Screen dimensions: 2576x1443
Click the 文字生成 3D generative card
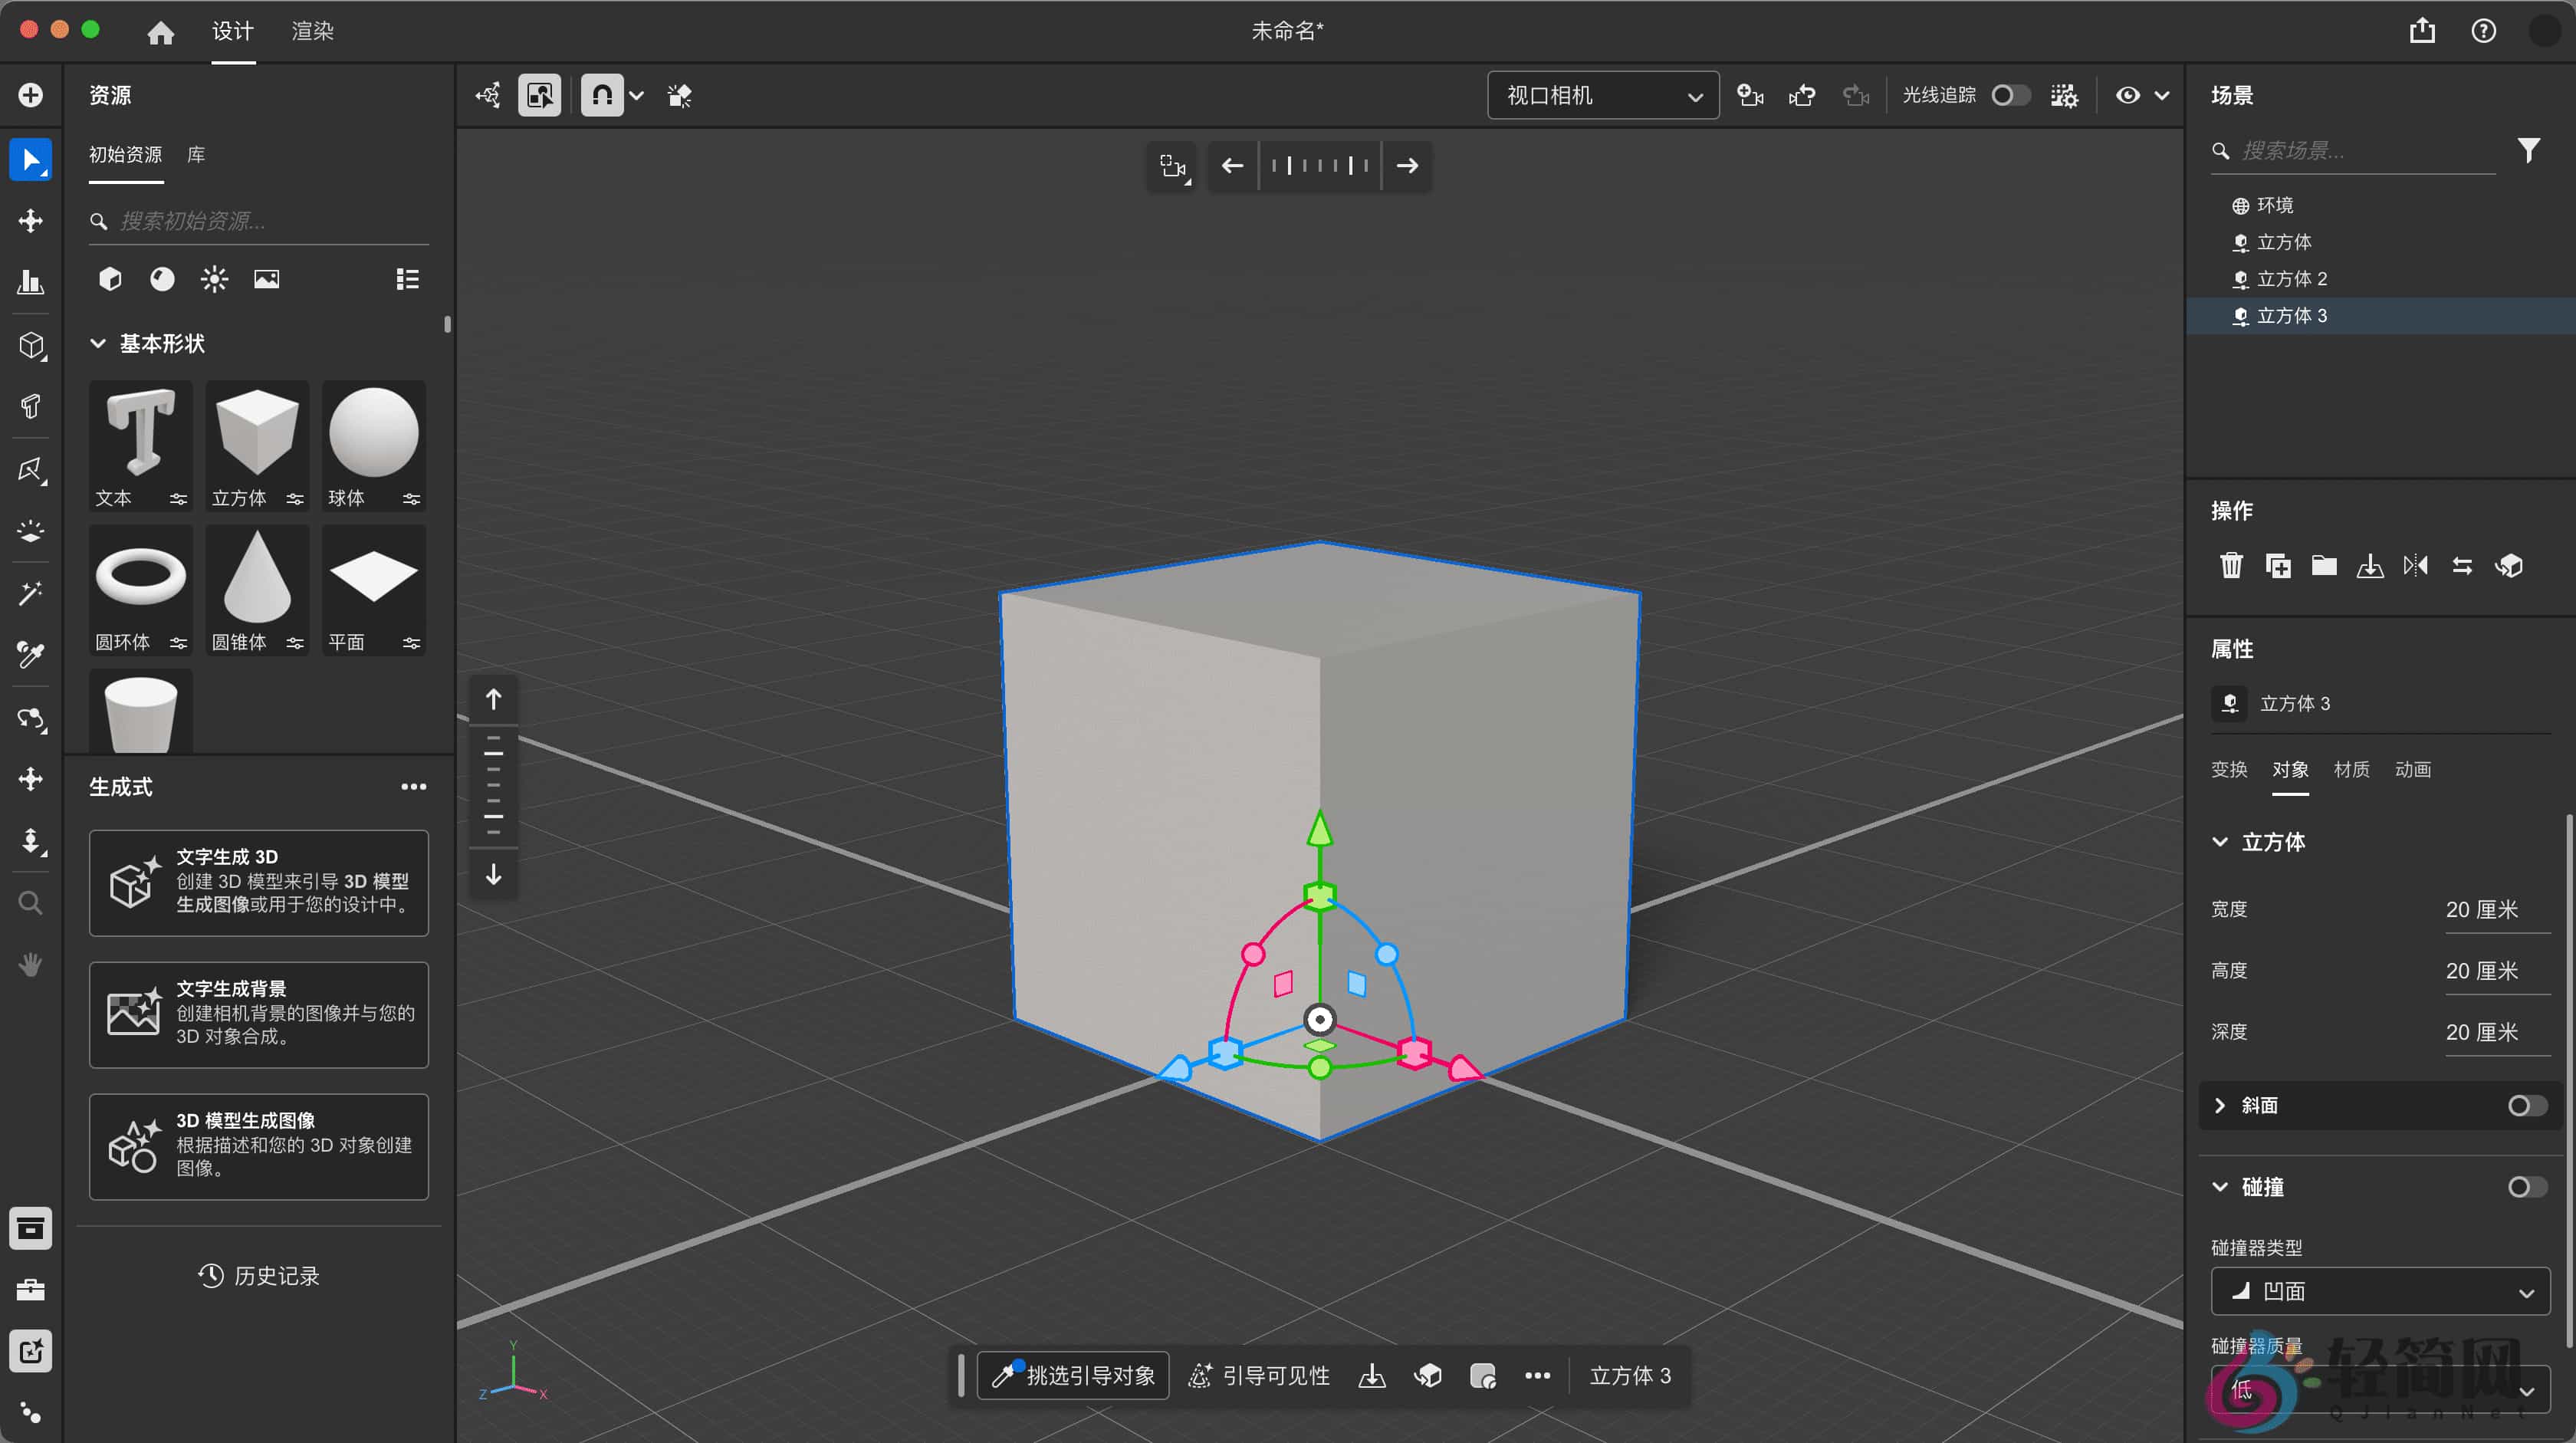click(259, 883)
